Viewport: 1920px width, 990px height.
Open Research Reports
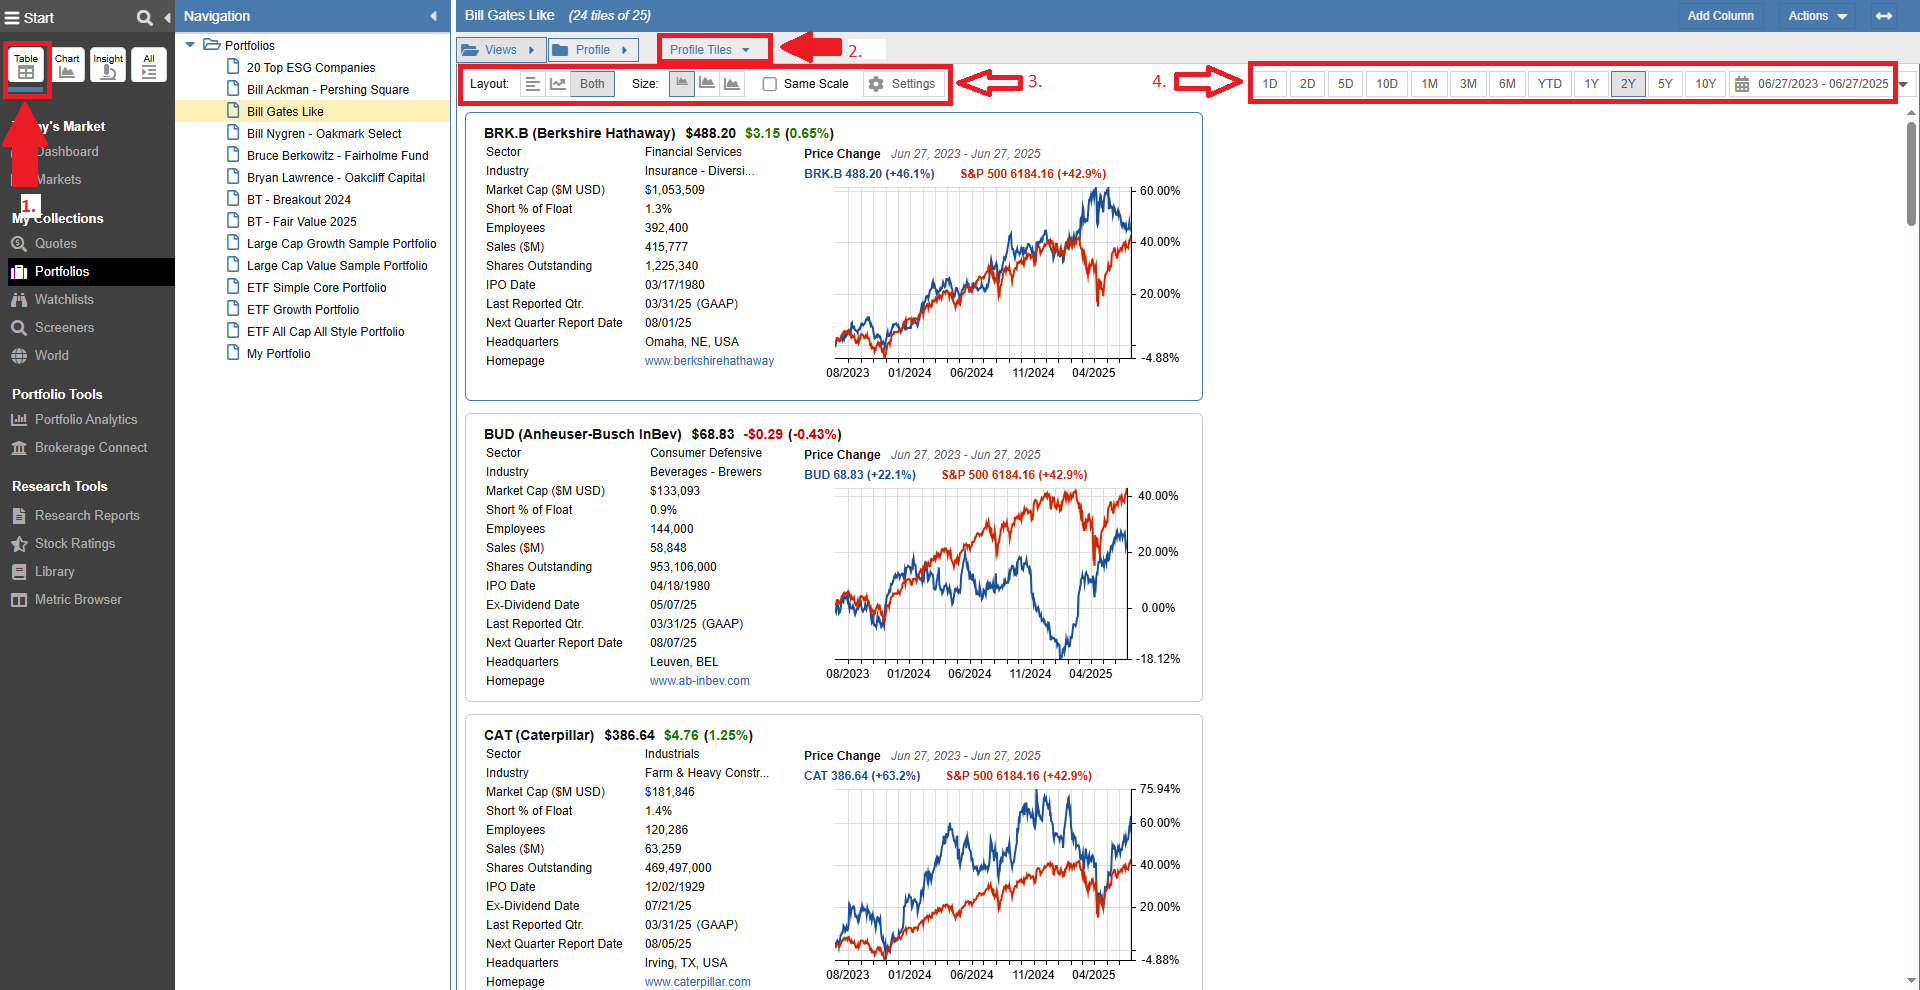tap(87, 516)
